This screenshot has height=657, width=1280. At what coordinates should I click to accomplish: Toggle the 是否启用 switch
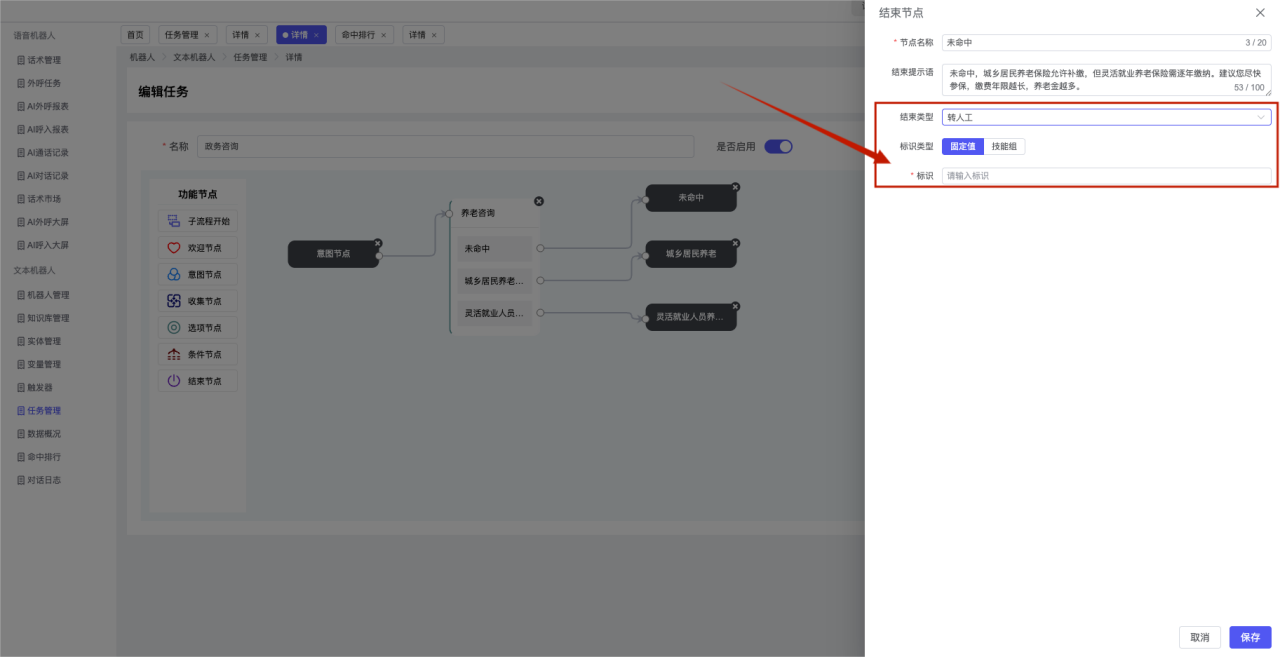[x=778, y=146]
